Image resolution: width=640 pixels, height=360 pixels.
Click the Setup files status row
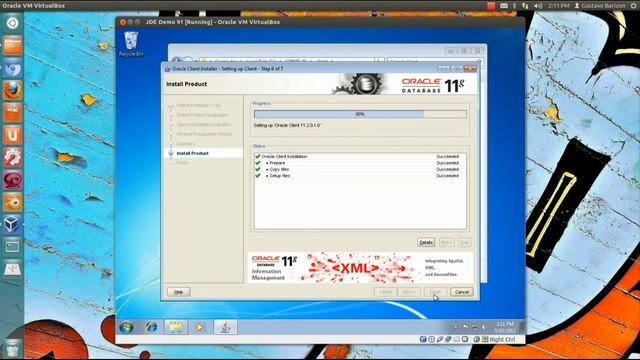[360, 176]
